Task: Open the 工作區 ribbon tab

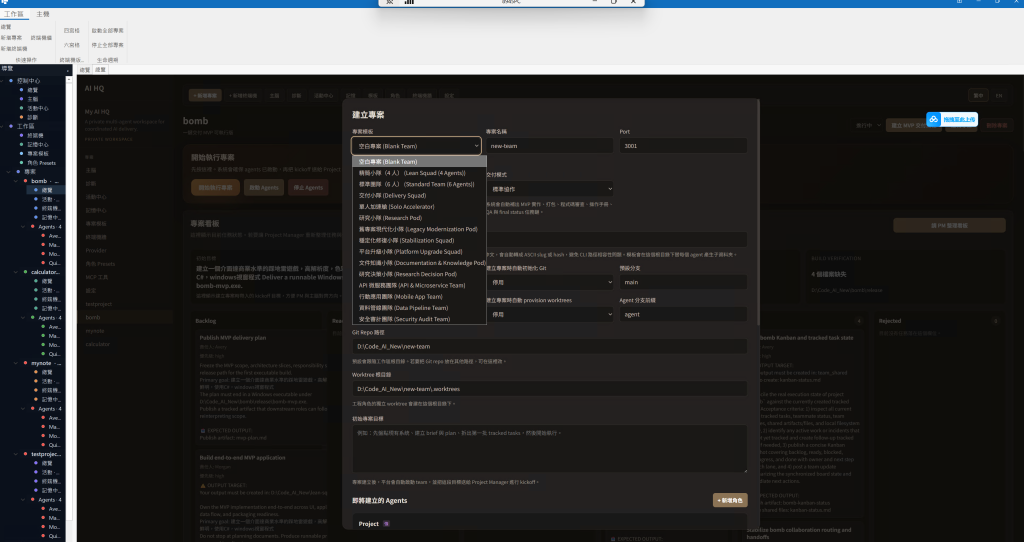Action: click(13, 15)
